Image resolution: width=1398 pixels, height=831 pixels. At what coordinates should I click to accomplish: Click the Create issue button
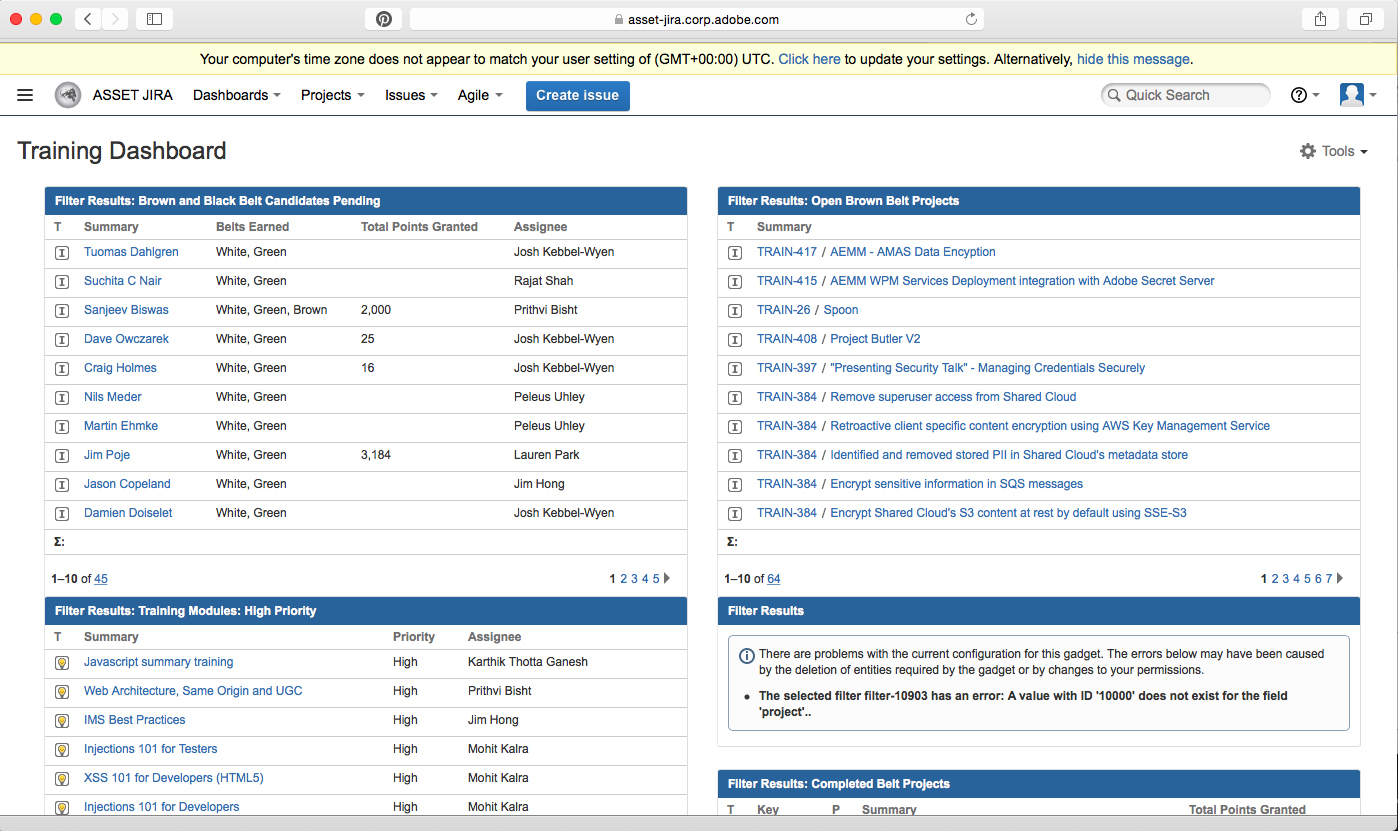pos(578,95)
